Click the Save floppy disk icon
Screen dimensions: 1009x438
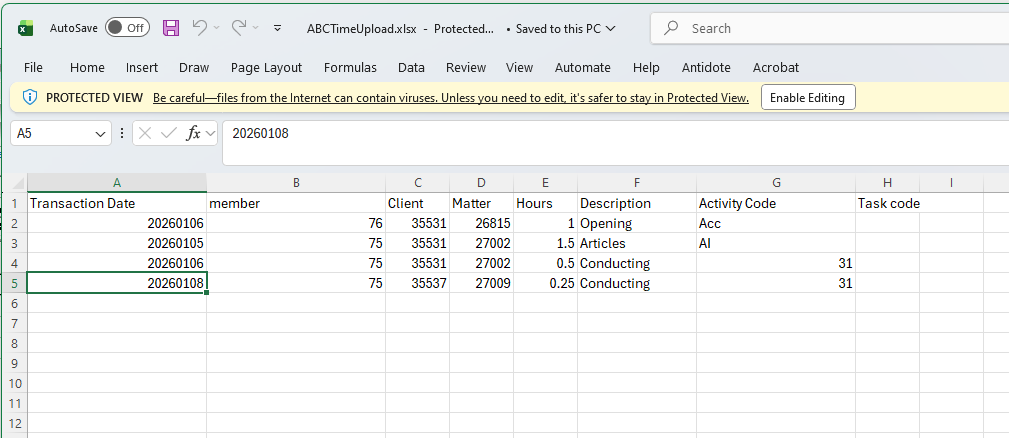point(171,28)
